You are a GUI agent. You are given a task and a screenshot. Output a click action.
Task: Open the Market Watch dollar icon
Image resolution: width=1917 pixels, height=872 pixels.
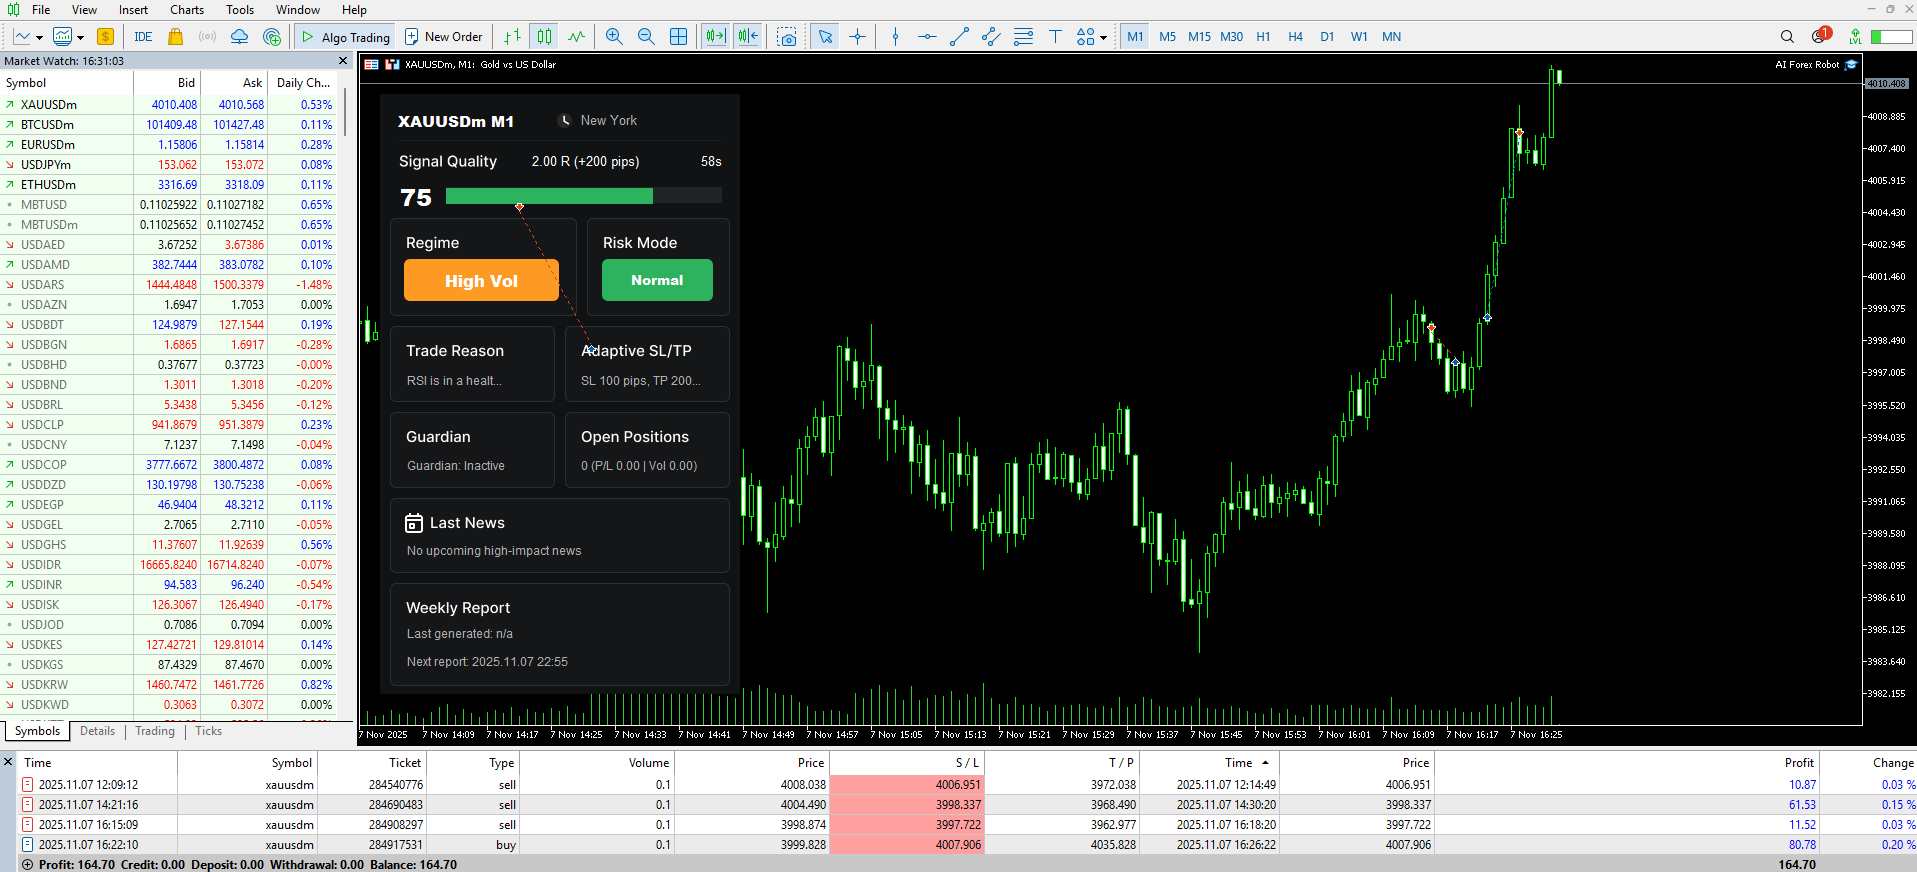[105, 37]
